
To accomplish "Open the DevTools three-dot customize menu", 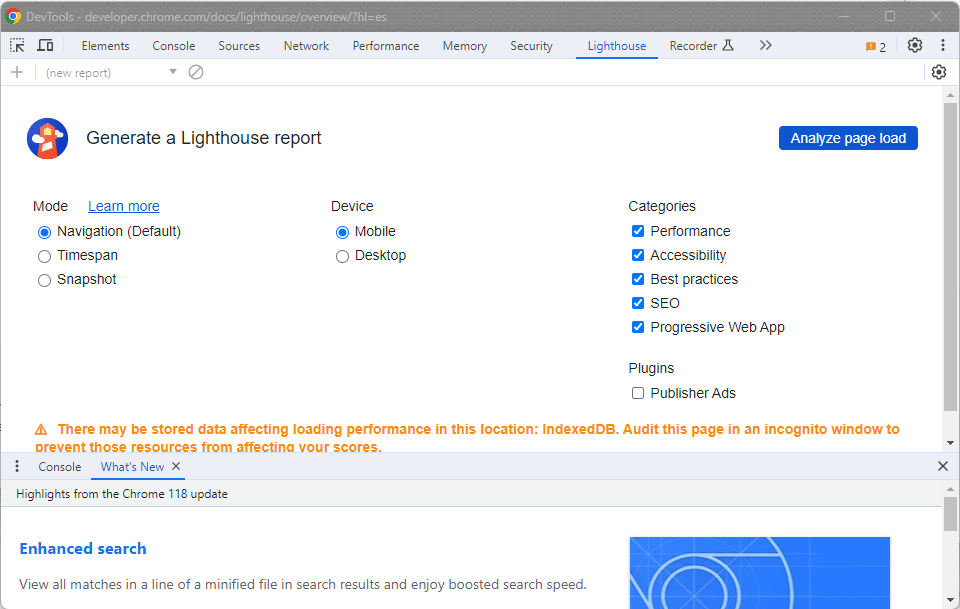I will tap(942, 46).
